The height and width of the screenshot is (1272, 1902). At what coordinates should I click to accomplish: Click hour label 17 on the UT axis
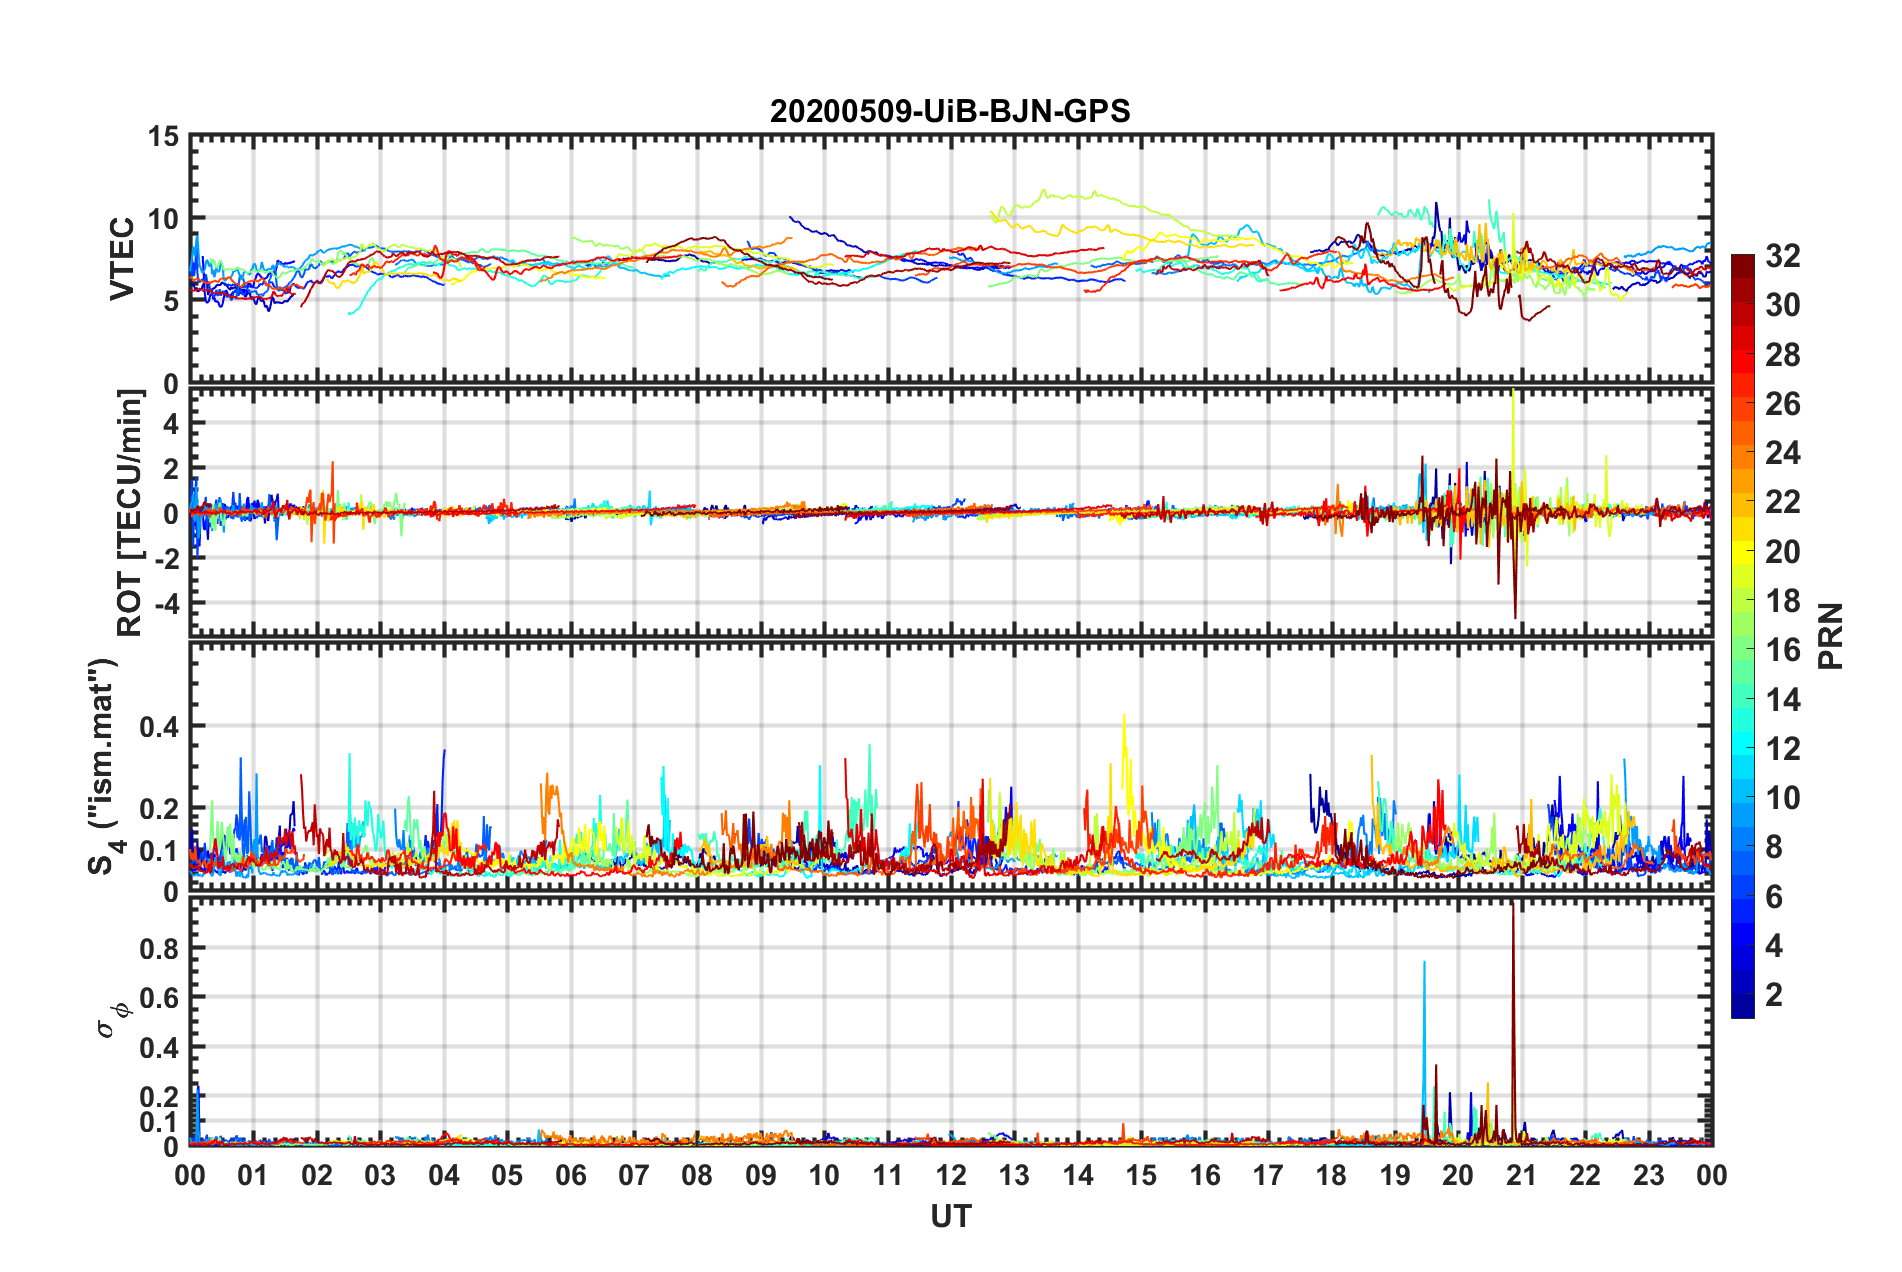1268,1175
